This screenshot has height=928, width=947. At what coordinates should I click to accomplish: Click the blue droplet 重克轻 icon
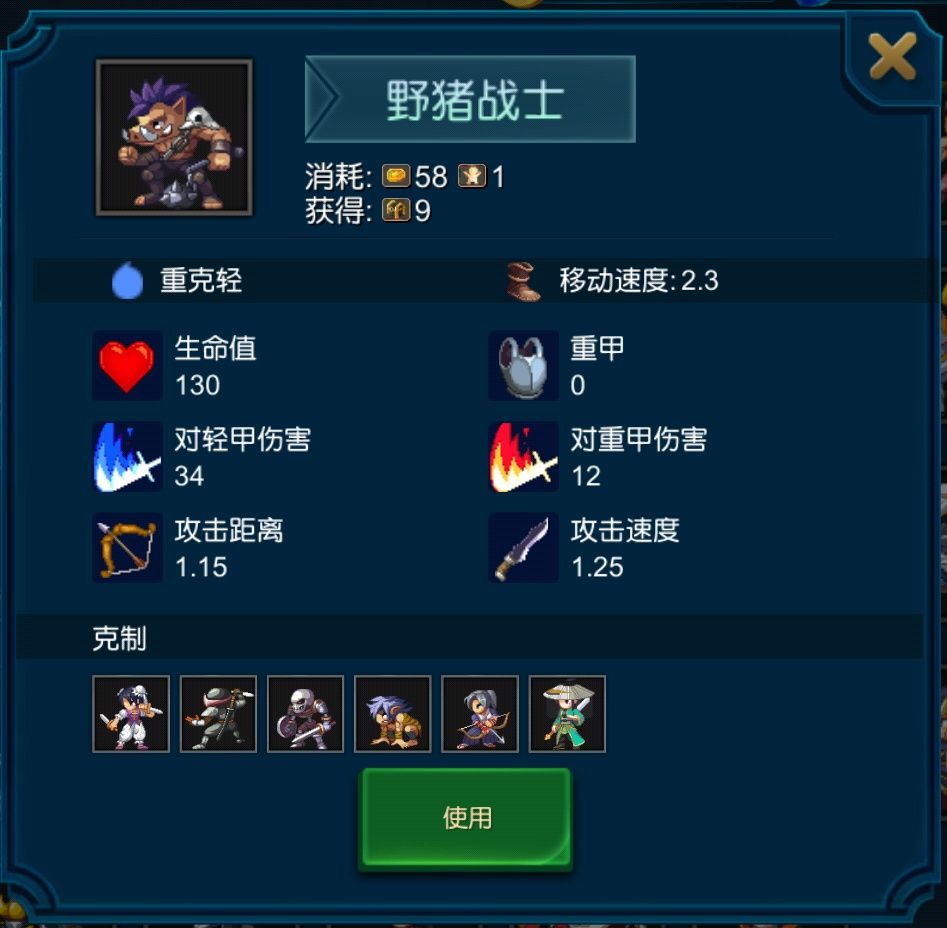(127, 281)
